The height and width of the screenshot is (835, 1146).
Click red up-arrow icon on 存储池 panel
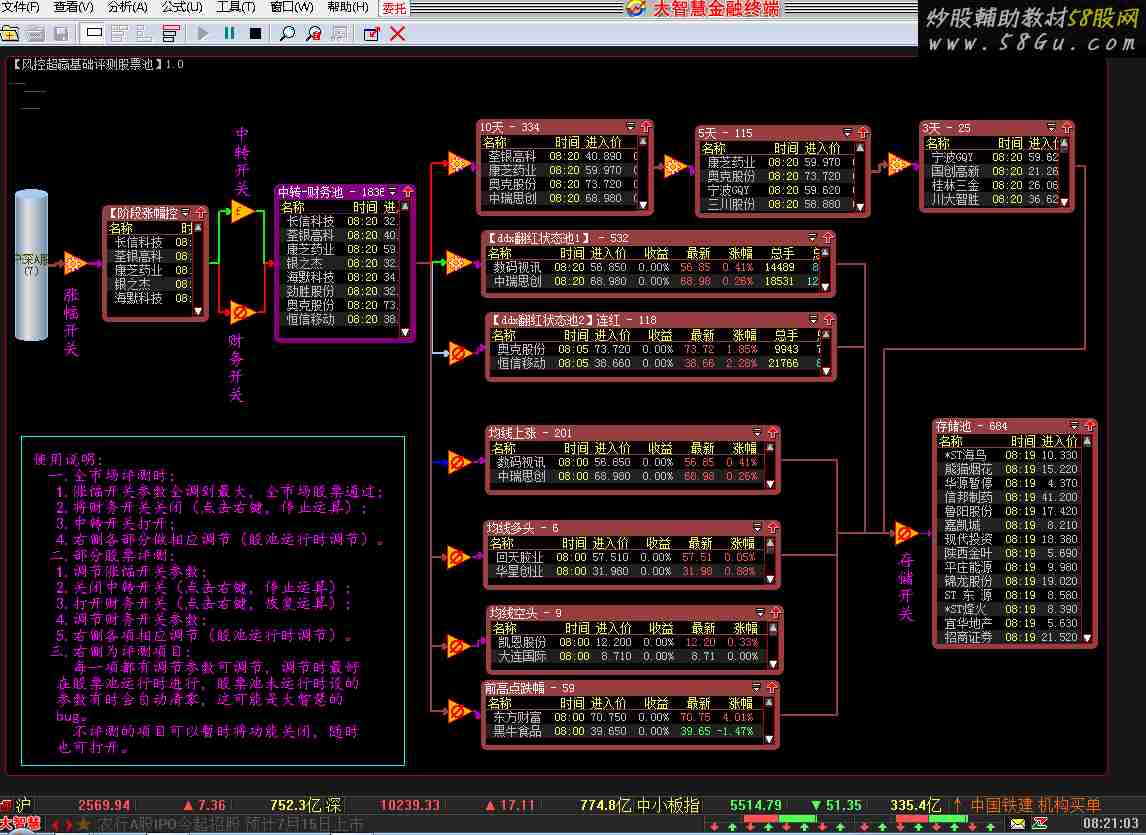pos(1090,426)
